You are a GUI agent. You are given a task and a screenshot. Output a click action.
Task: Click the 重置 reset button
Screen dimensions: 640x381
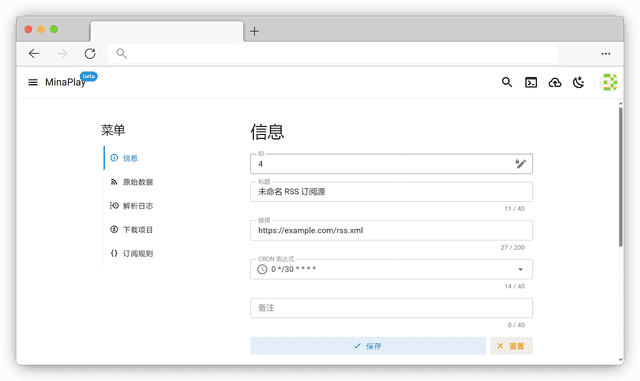point(511,346)
